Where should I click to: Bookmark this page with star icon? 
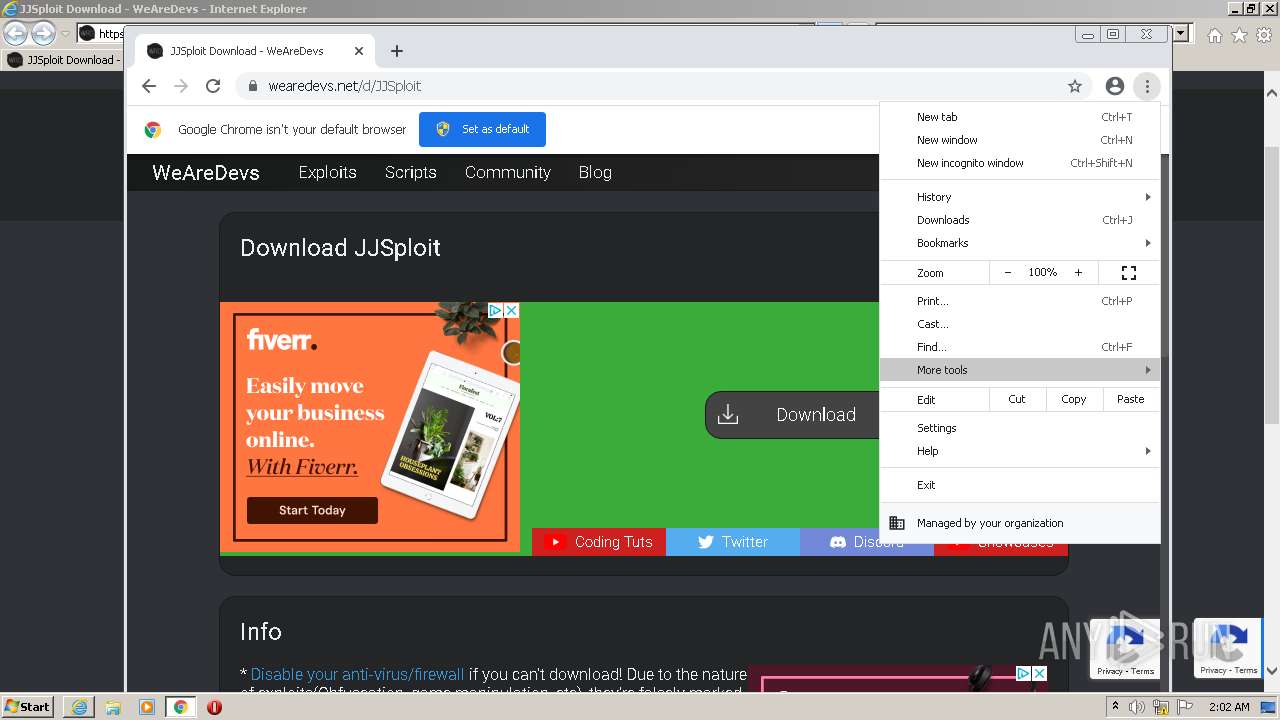pyautogui.click(x=1075, y=86)
